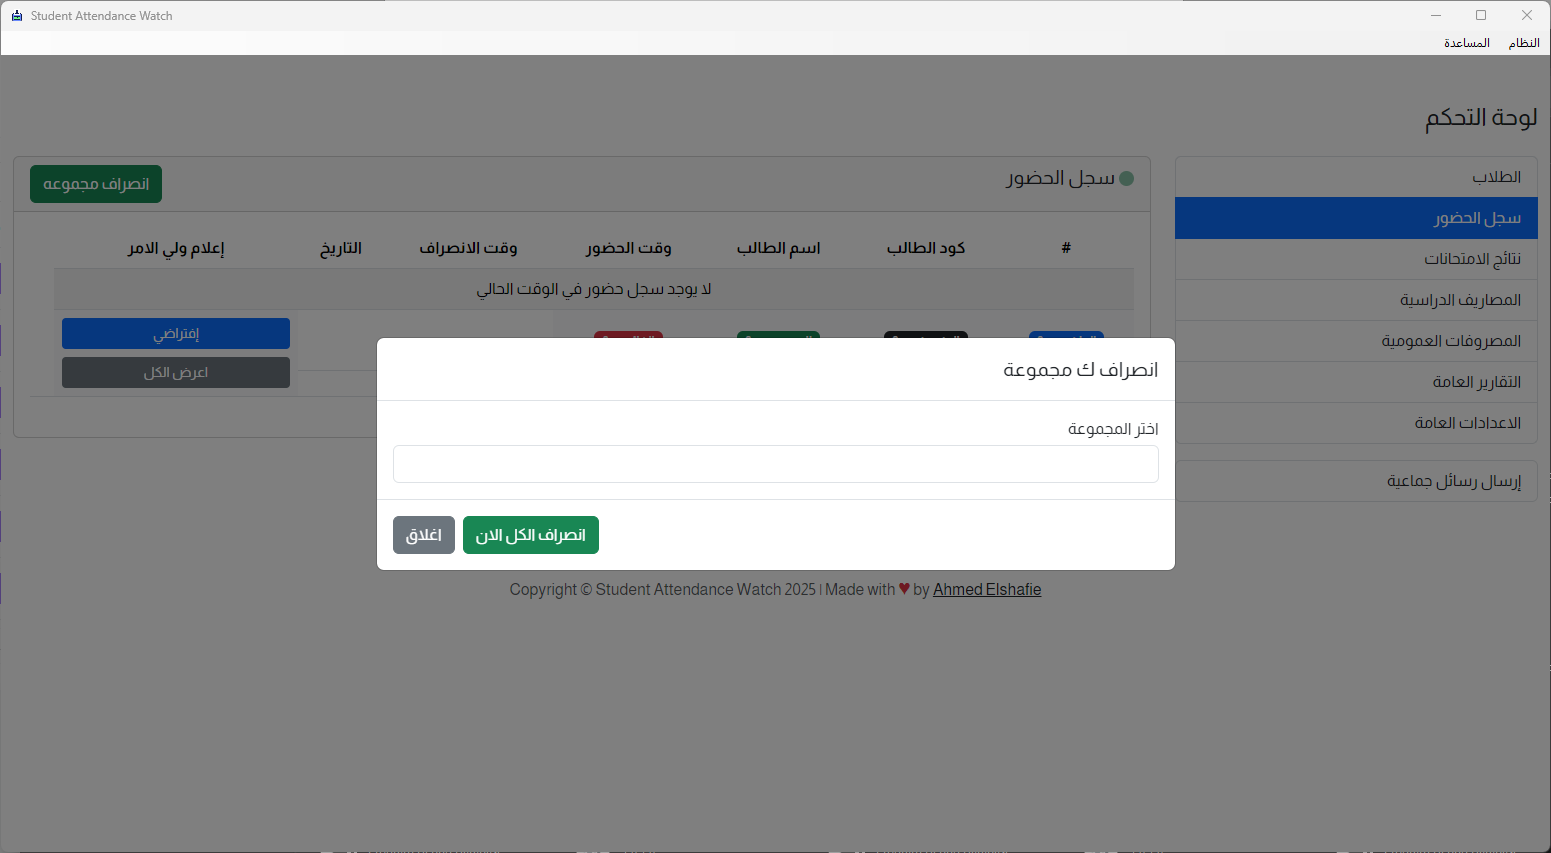Screen dimensions: 1551x853
Task: Confirm with انصراف الكل الان button
Action: (x=530, y=535)
